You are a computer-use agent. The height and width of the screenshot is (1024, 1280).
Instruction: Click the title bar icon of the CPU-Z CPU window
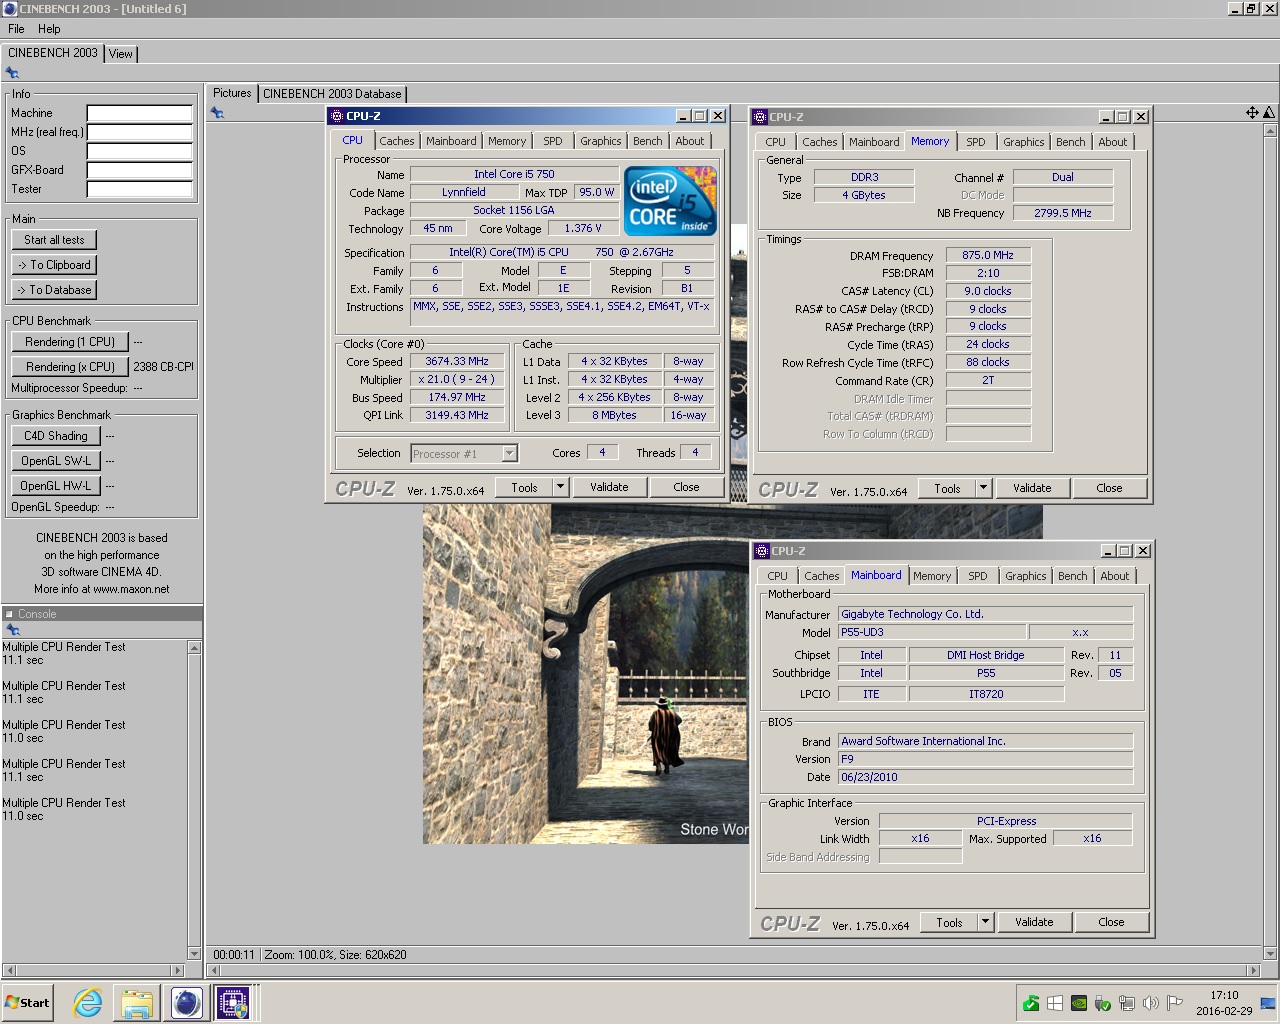[337, 116]
